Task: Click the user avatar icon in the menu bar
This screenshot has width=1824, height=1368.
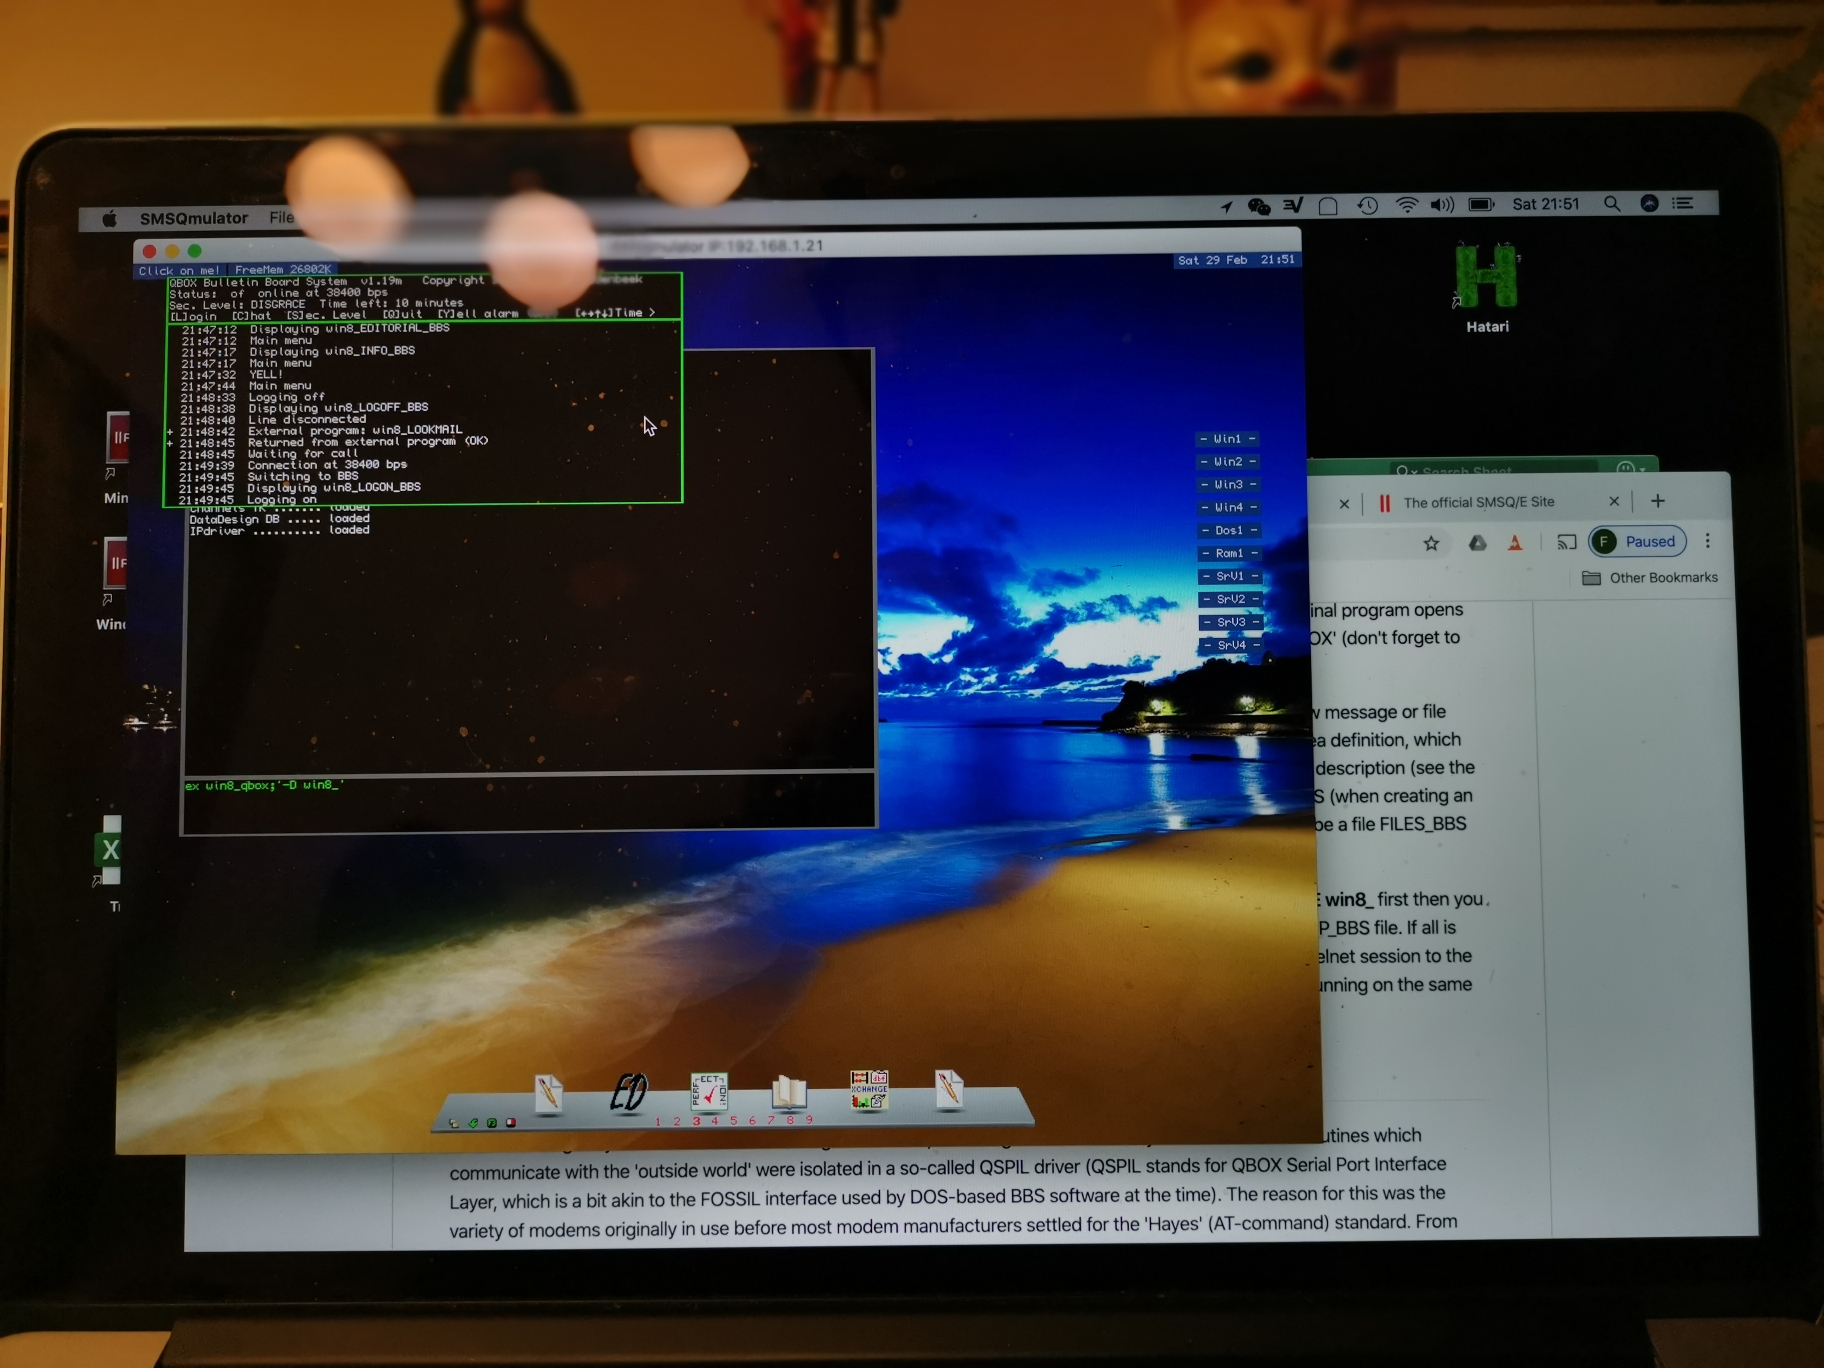Action: (1650, 203)
